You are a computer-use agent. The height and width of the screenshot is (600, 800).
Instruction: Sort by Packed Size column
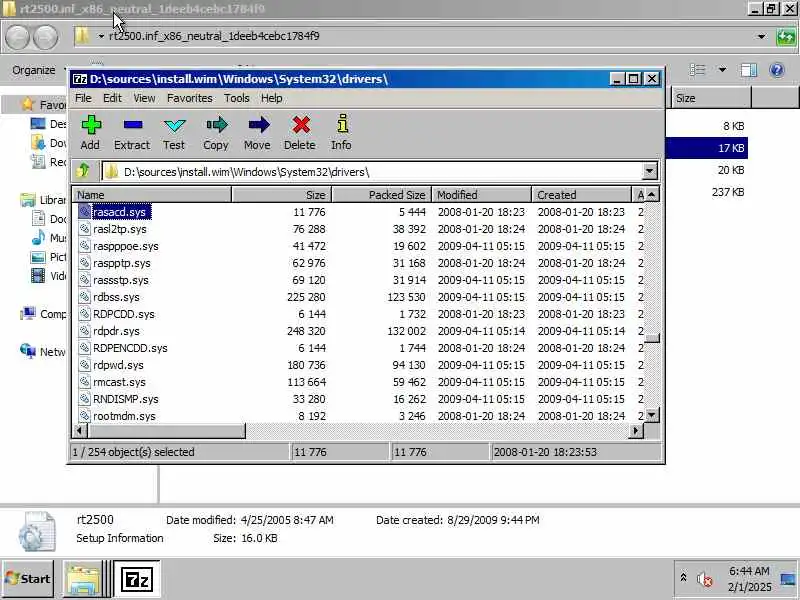click(x=382, y=194)
